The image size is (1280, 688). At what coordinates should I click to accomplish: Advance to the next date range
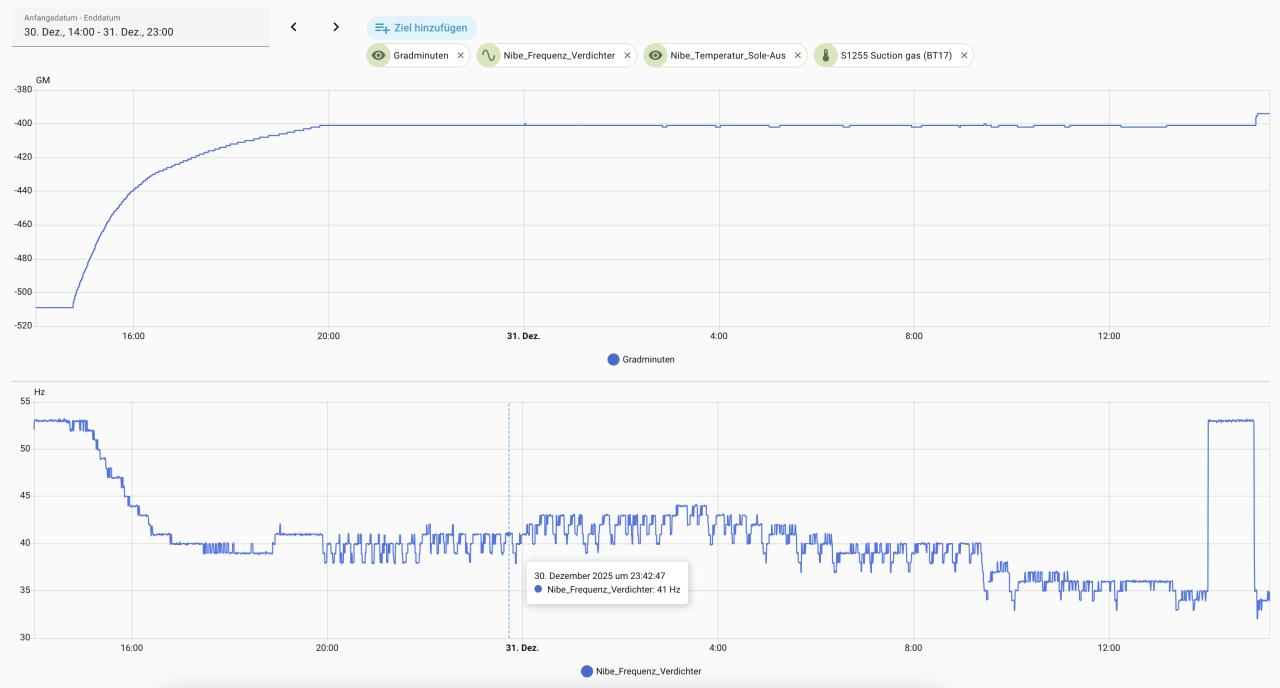pyautogui.click(x=336, y=27)
